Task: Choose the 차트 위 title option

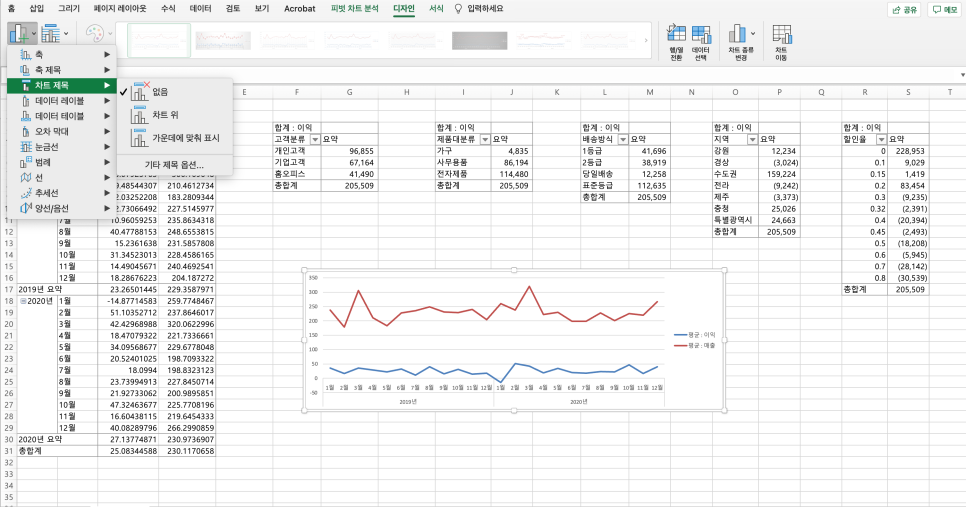Action: (x=174, y=115)
